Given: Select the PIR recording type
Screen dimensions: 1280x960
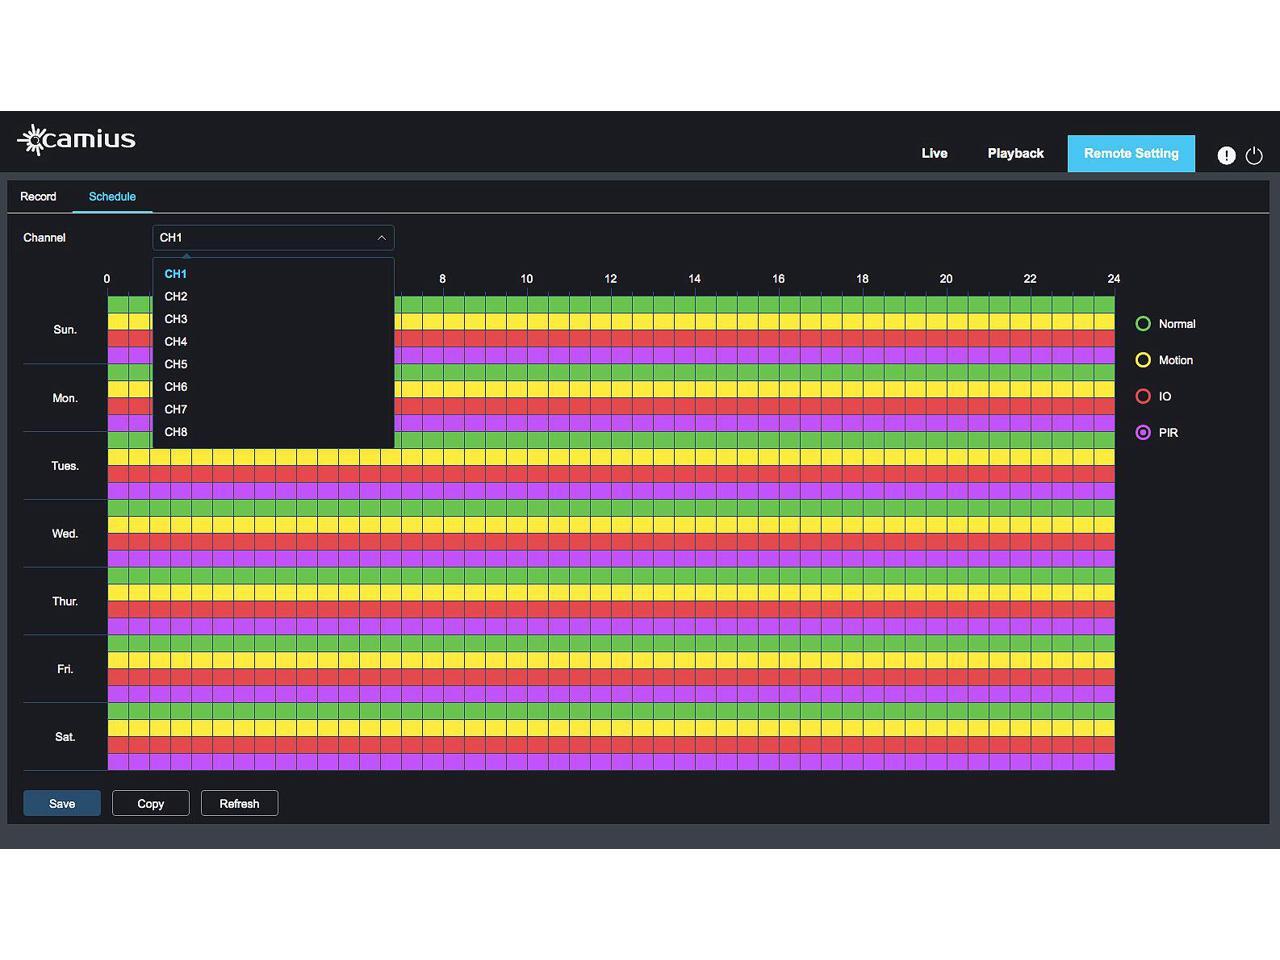Looking at the screenshot, I should [1143, 433].
